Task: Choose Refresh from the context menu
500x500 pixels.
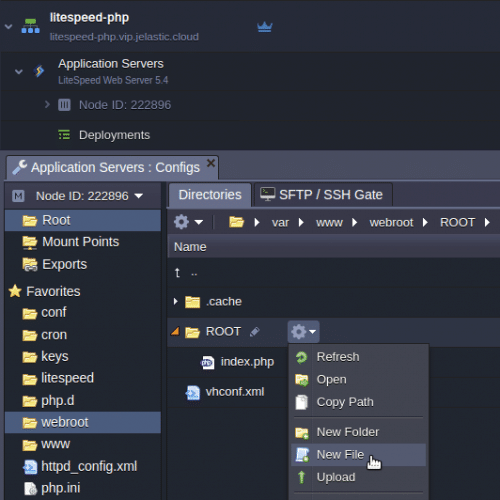Action: click(358, 357)
